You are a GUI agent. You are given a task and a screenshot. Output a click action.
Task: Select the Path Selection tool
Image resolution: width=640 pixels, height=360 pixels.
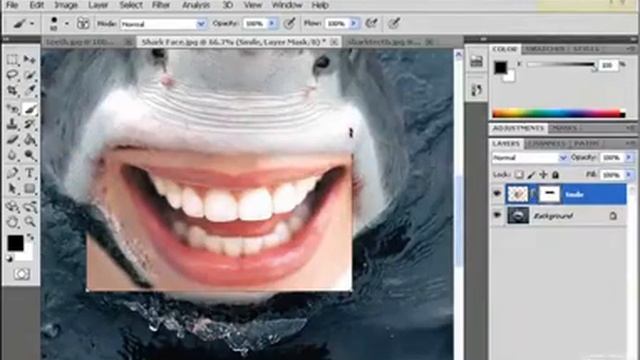[x=12, y=189]
